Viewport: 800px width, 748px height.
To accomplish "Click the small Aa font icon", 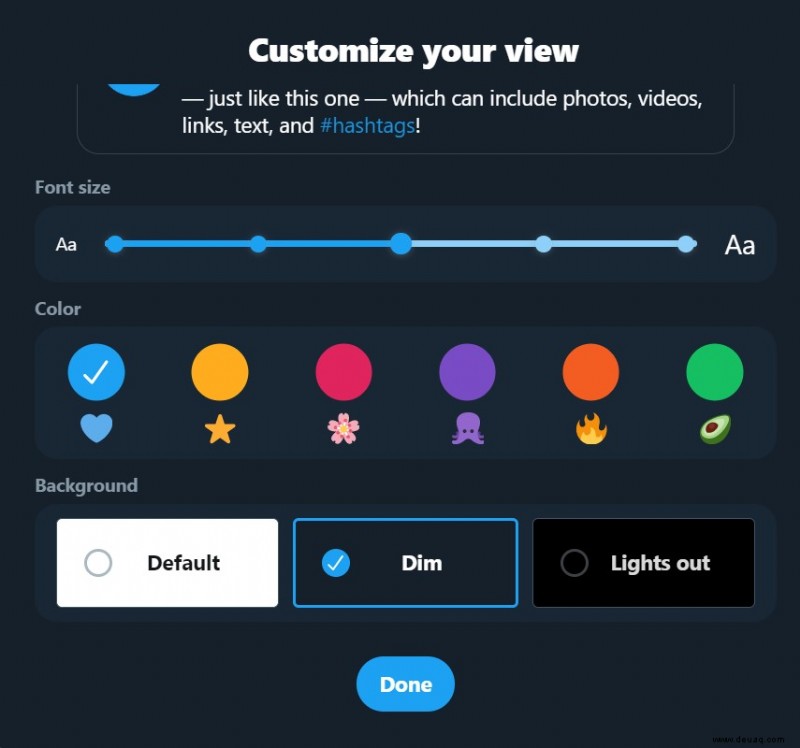I will pyautogui.click(x=66, y=244).
